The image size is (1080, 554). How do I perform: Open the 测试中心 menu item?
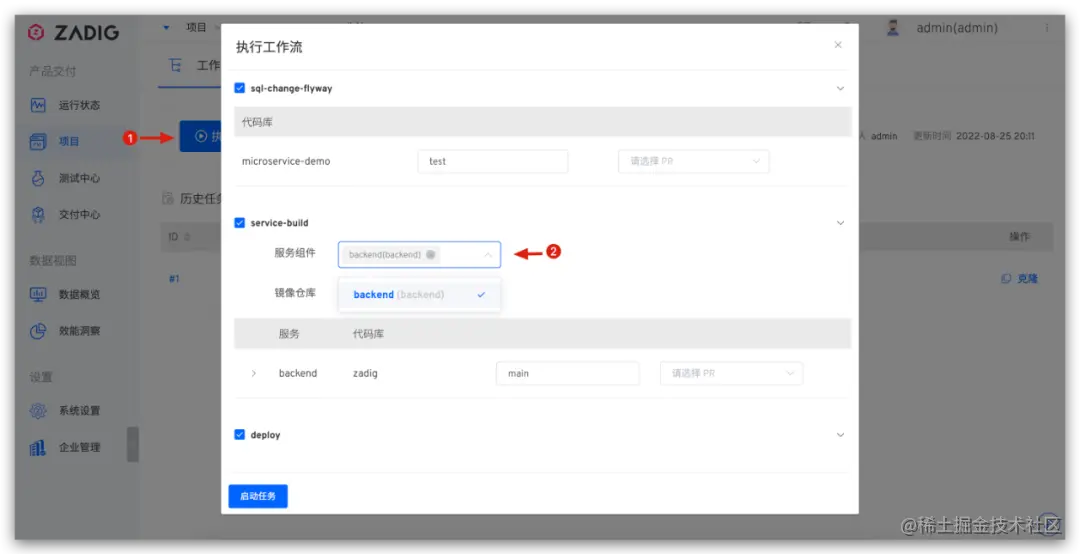pos(79,178)
